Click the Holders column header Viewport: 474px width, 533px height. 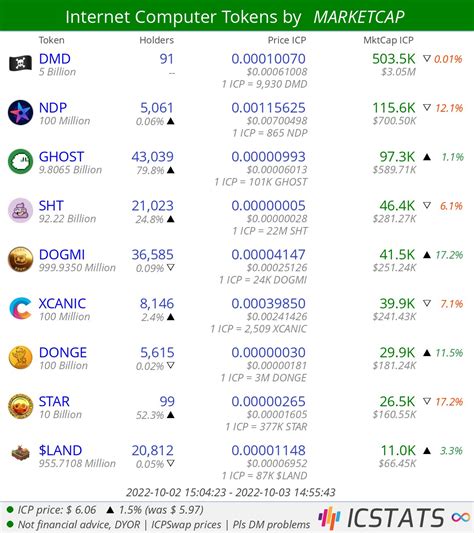pyautogui.click(x=156, y=40)
